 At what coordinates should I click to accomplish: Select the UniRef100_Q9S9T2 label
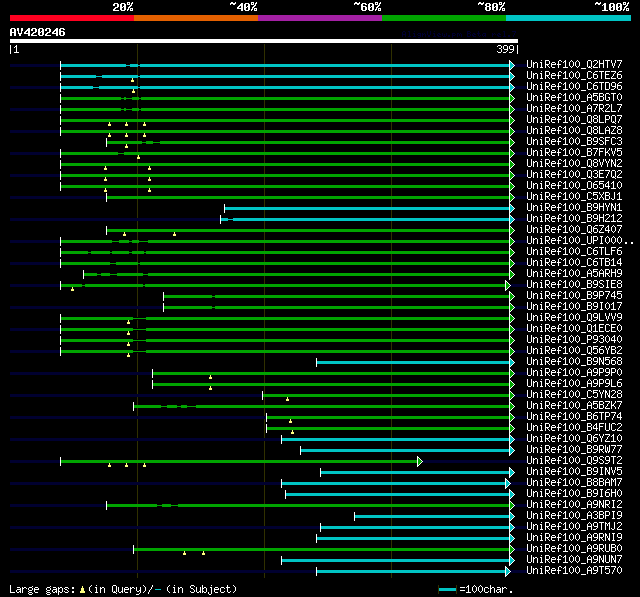[x=574, y=461]
